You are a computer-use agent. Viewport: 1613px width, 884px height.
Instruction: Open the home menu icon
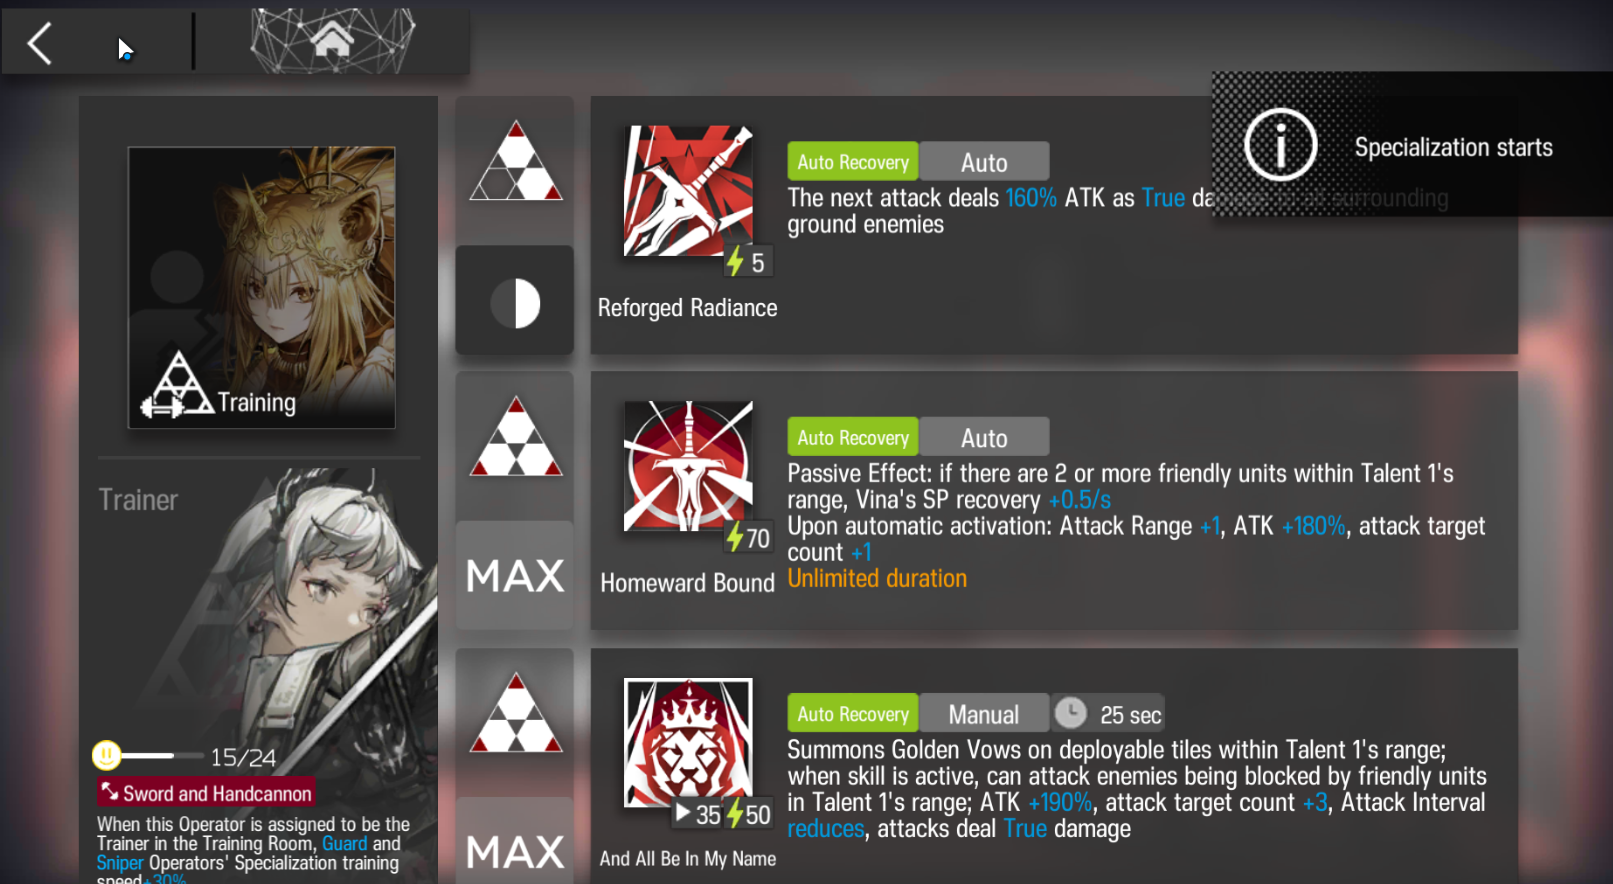332,40
